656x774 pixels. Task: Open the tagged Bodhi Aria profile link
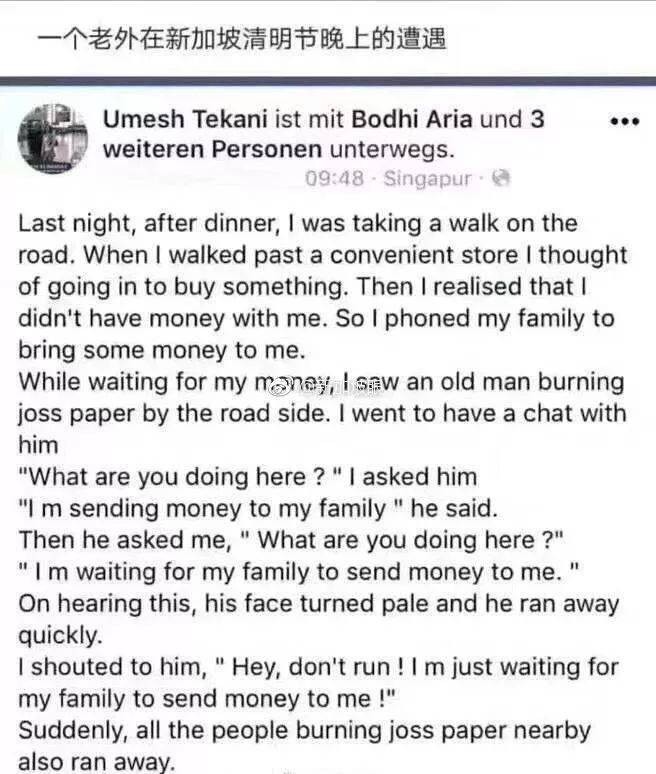point(411,121)
